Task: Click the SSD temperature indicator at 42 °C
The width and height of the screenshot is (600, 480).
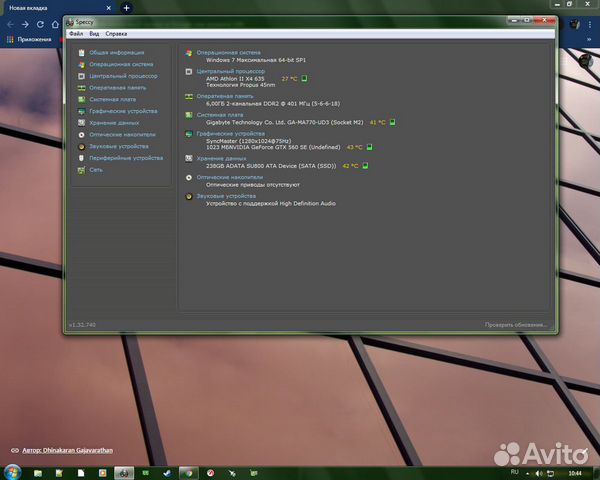Action: click(365, 166)
